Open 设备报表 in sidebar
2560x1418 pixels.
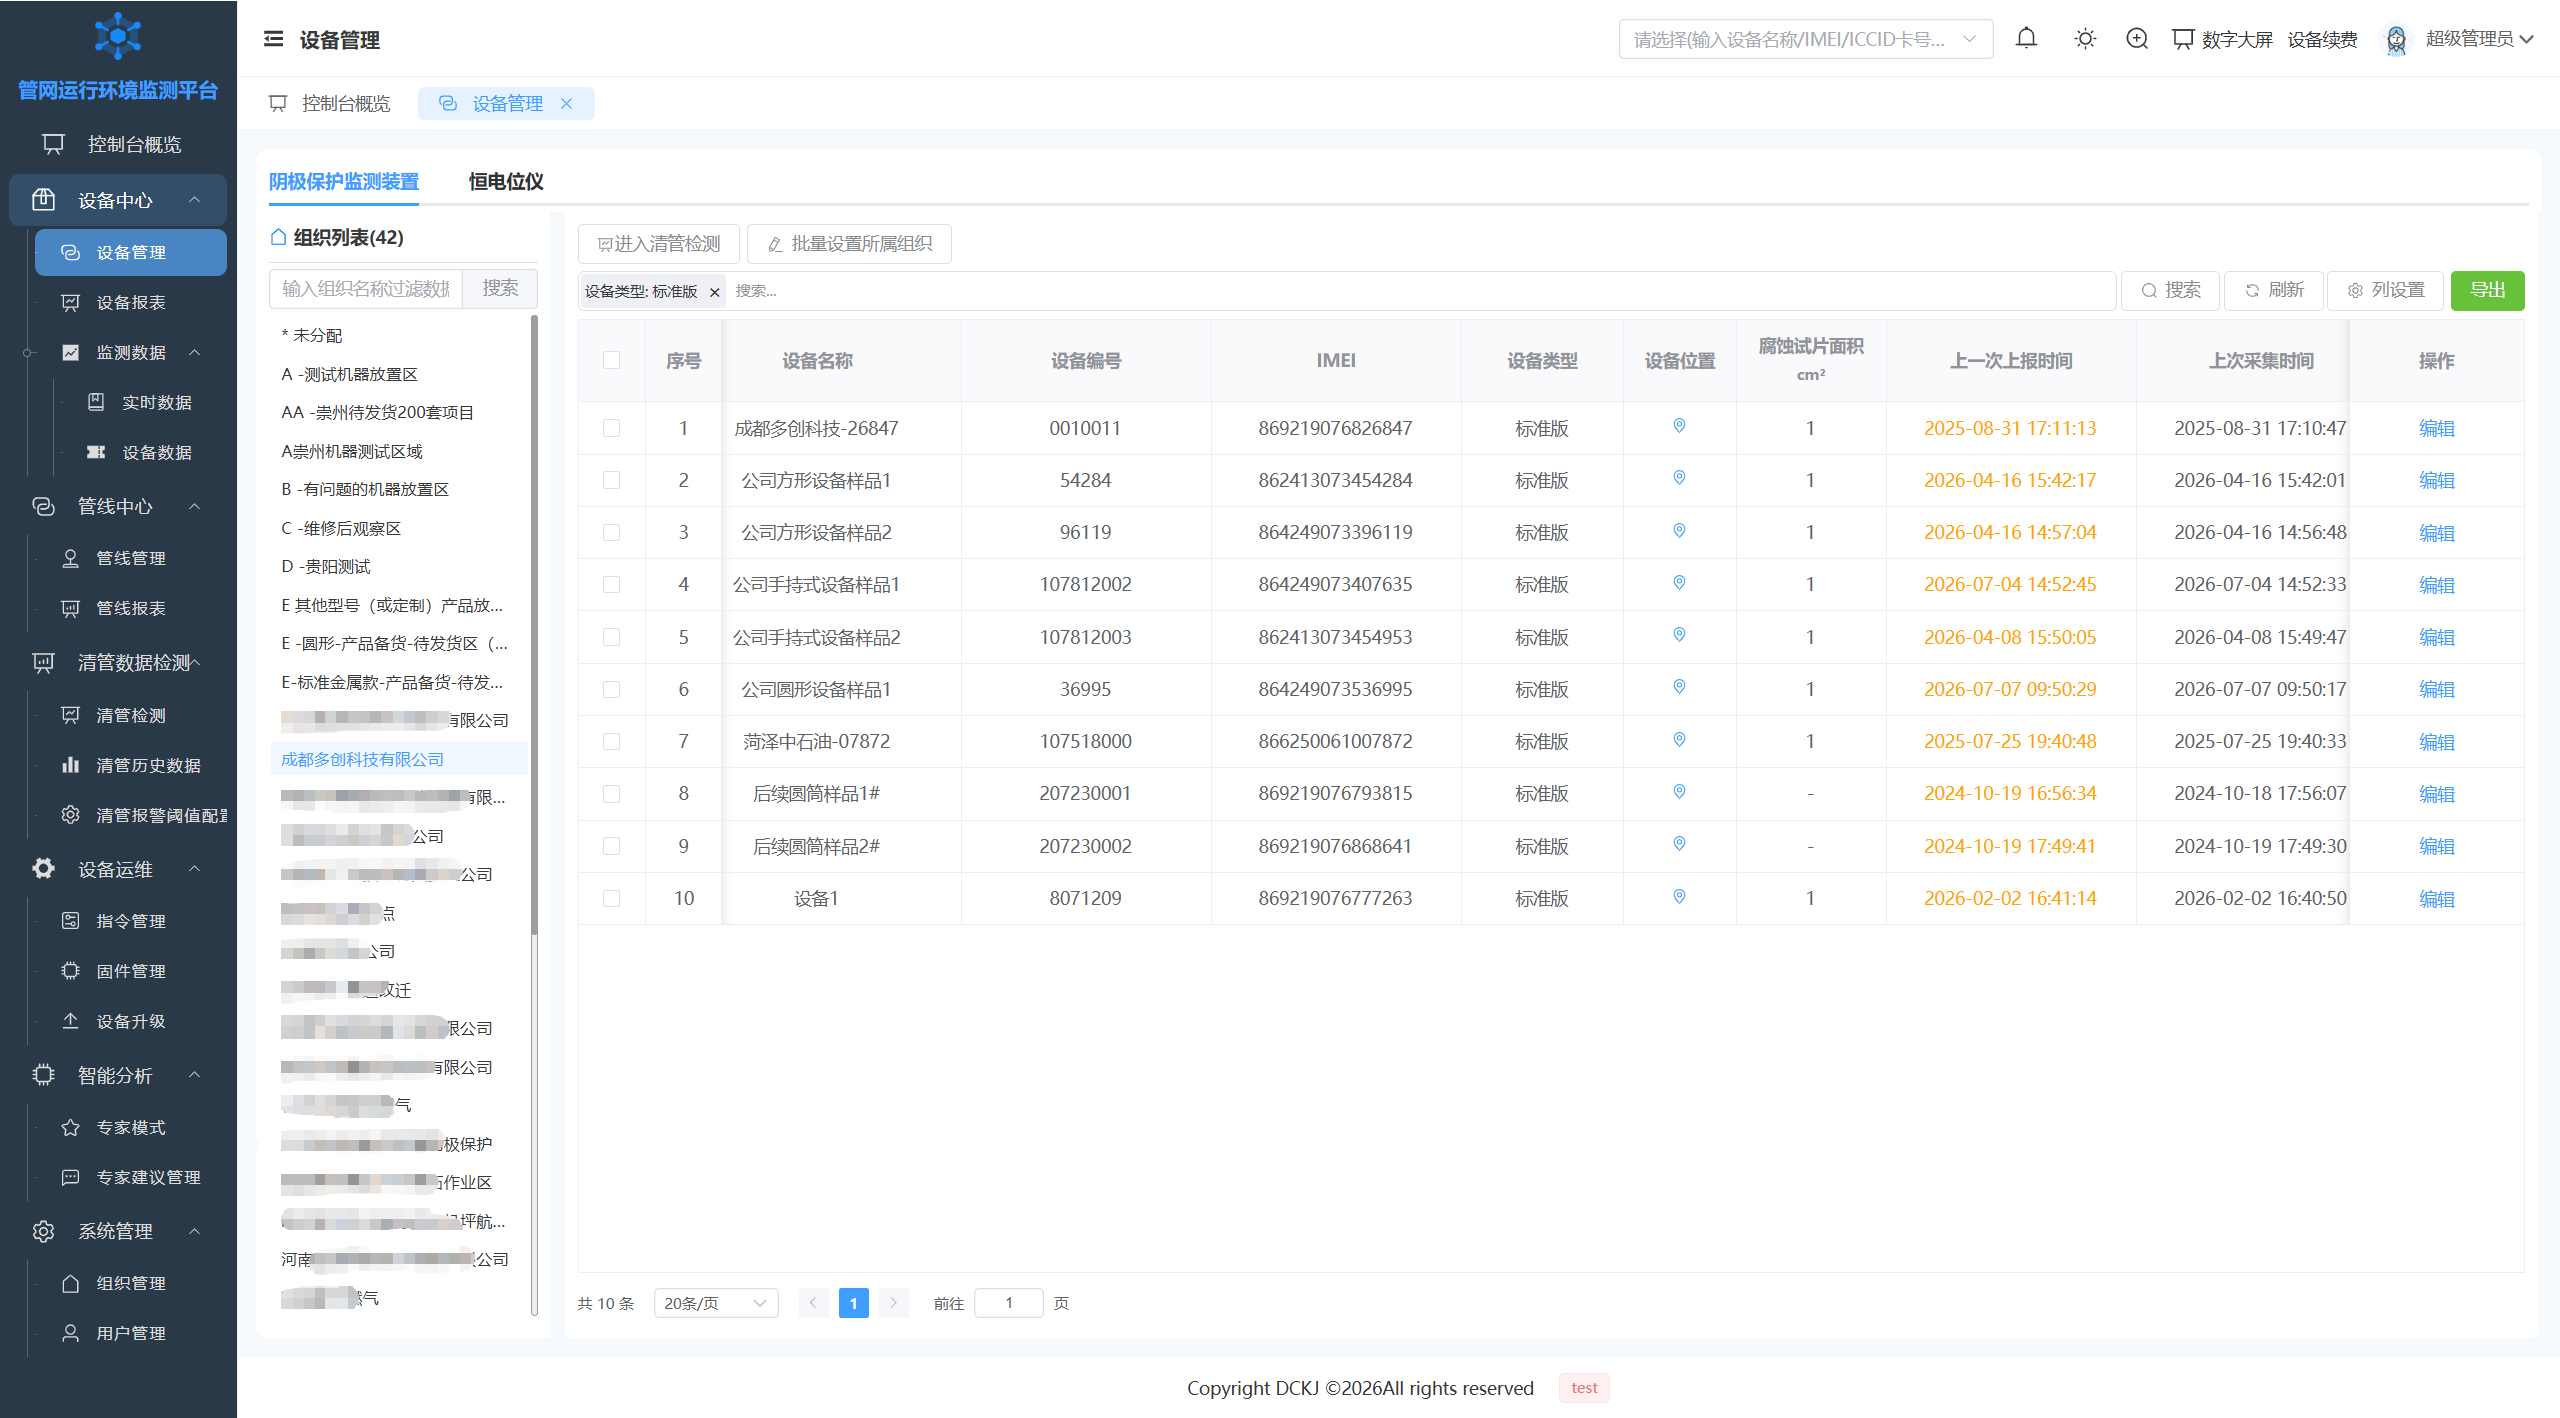tap(130, 302)
